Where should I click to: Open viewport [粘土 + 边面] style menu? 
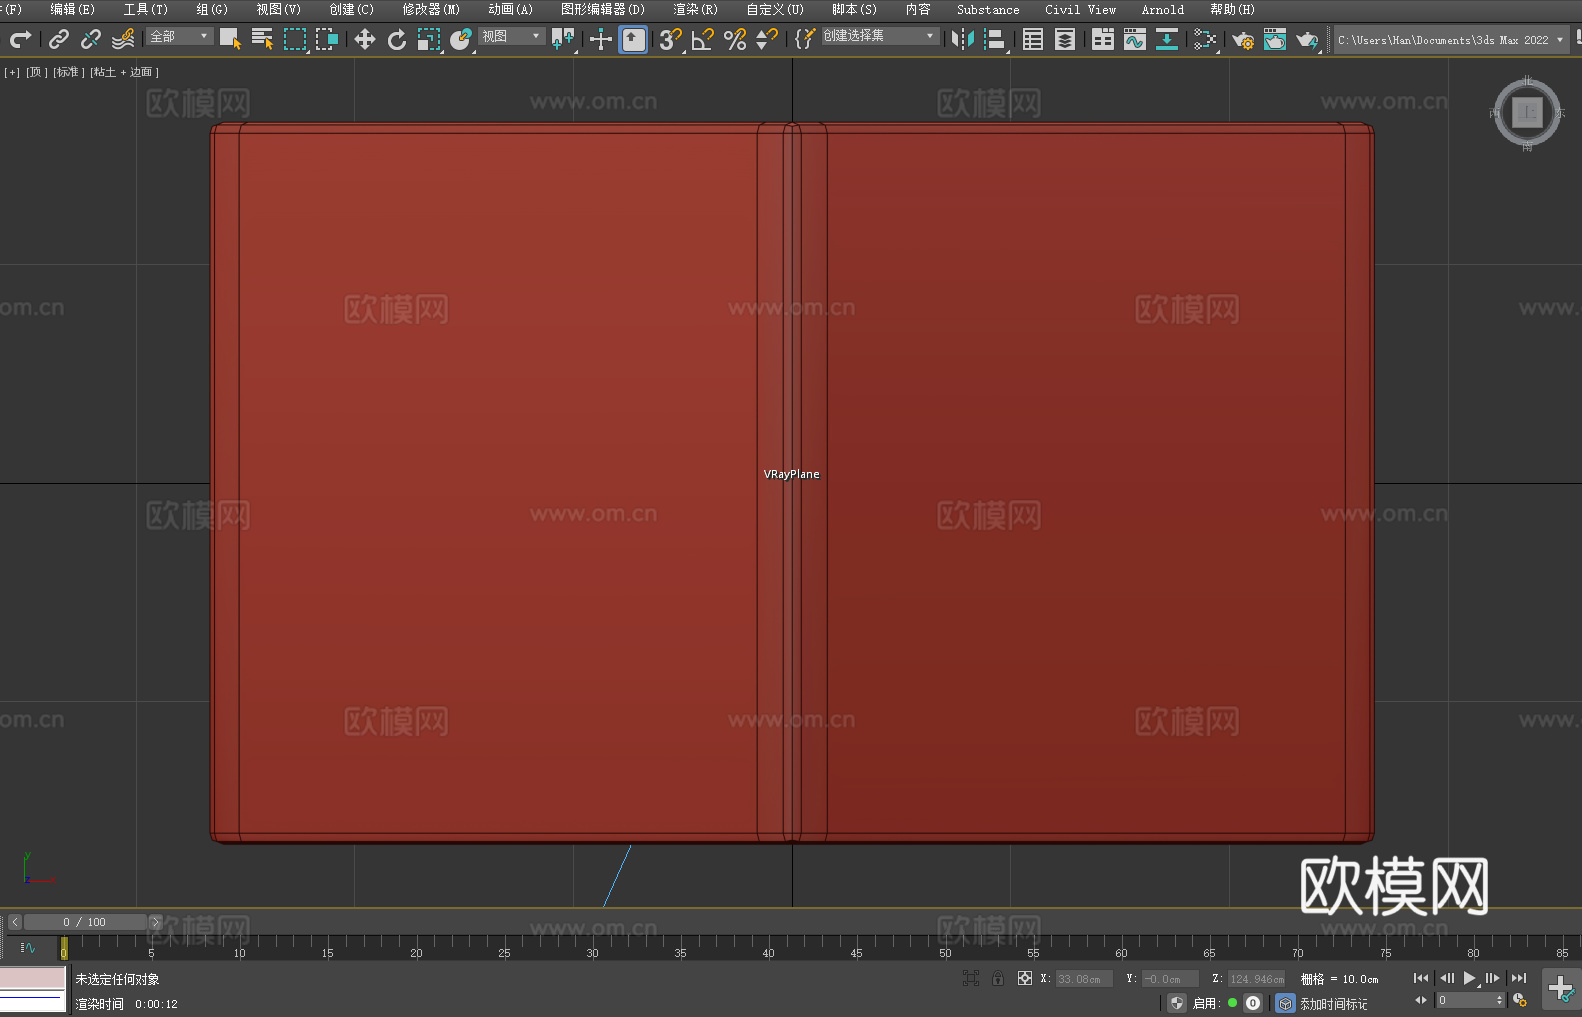tap(124, 72)
